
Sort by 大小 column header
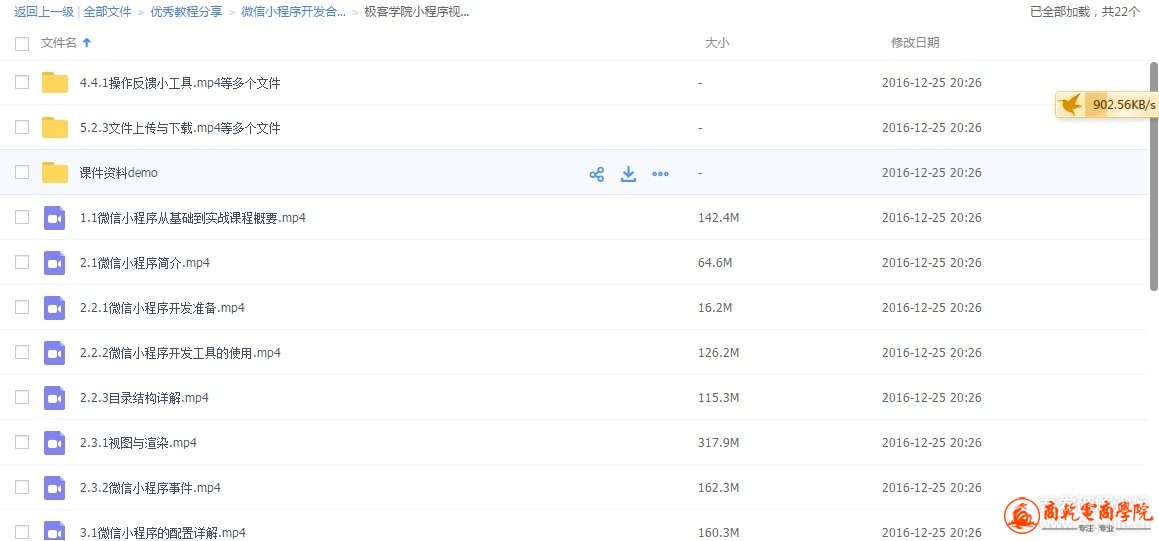pyautogui.click(x=717, y=43)
